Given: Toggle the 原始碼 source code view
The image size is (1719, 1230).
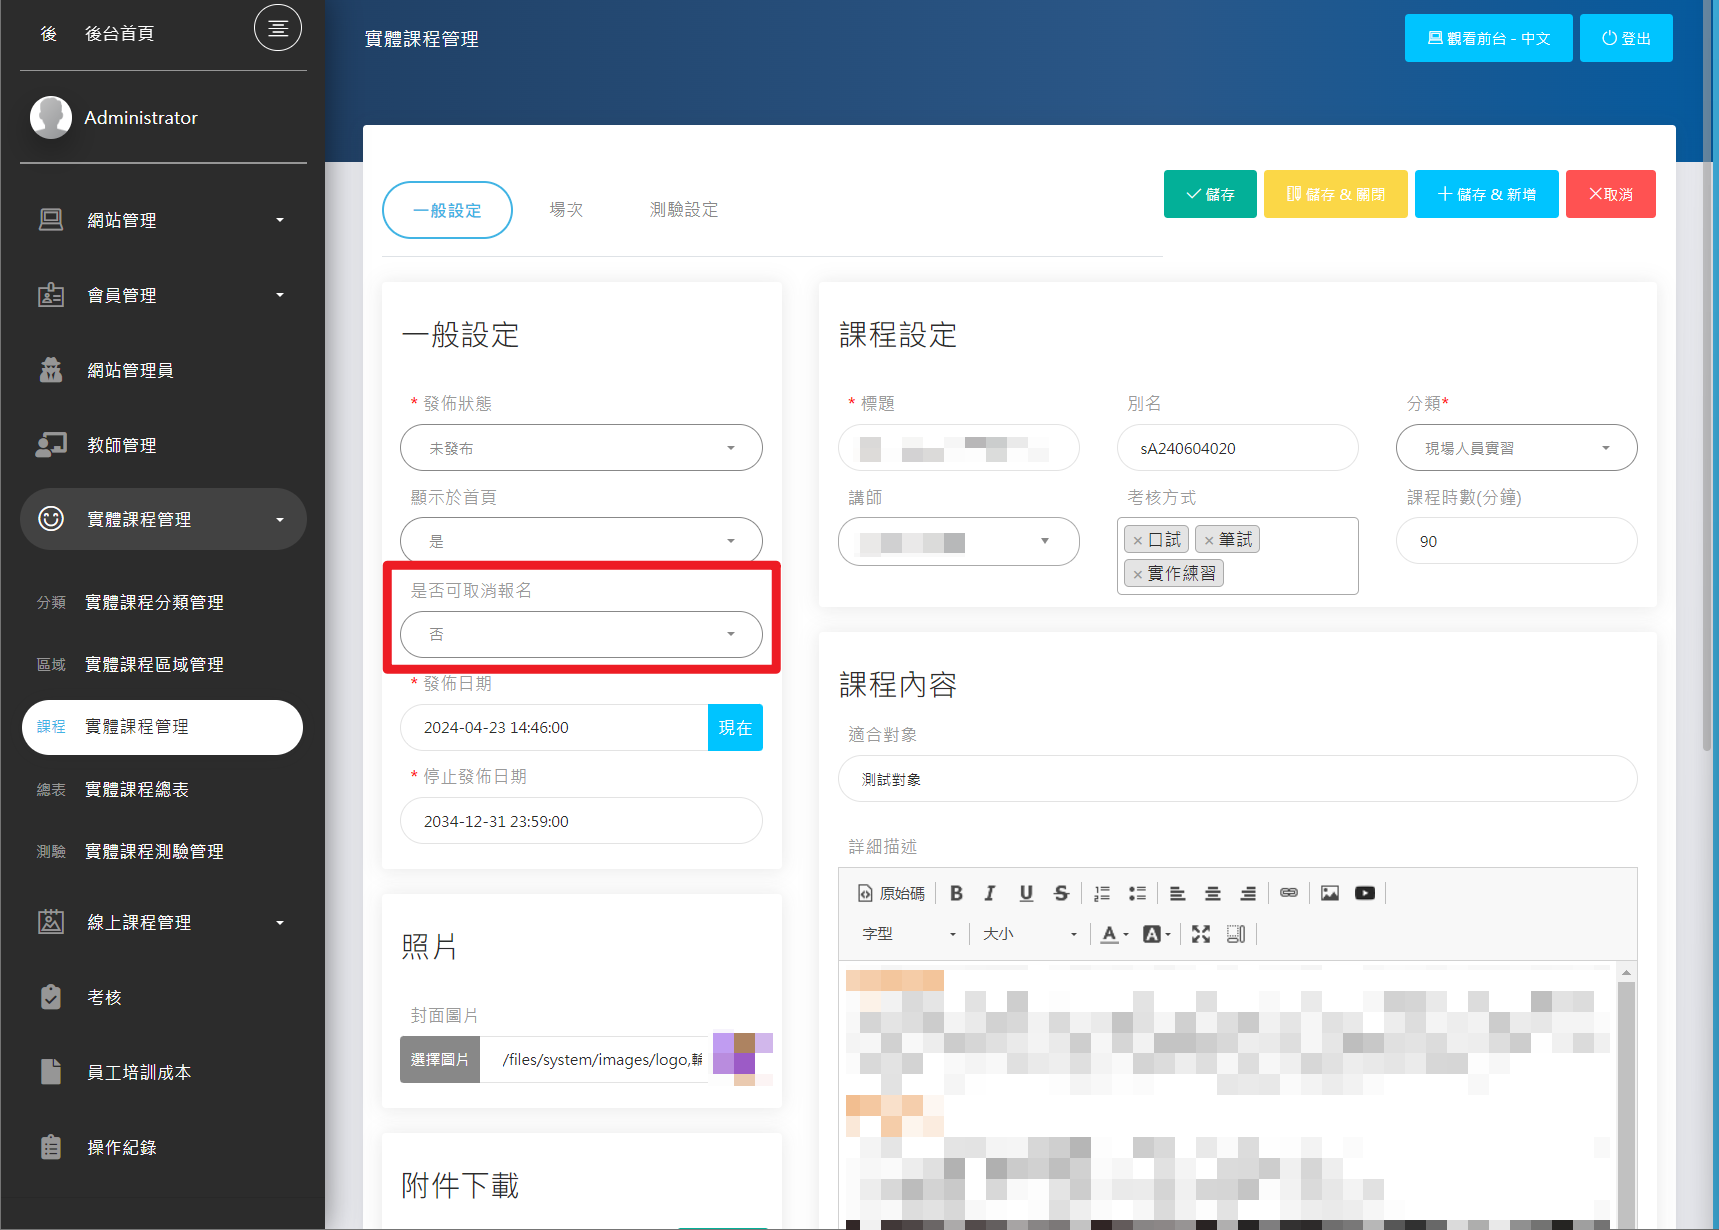Looking at the screenshot, I should pyautogui.click(x=891, y=893).
